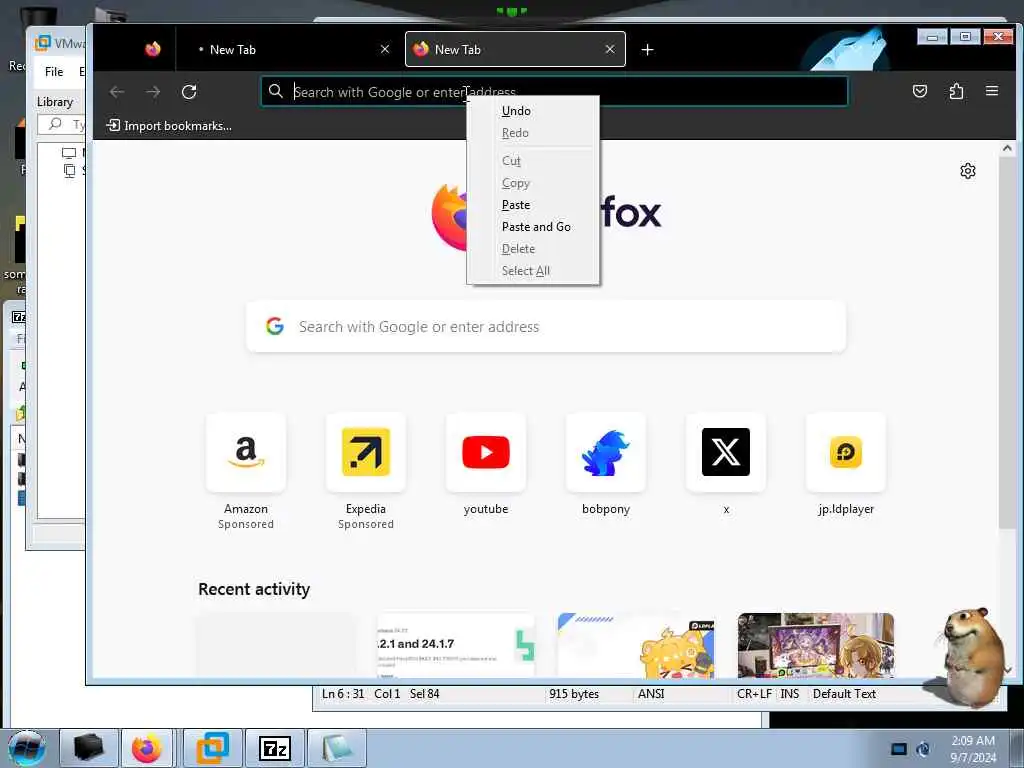Click the search magnifier in address bar
The width and height of the screenshot is (1024, 768).
pos(276,91)
